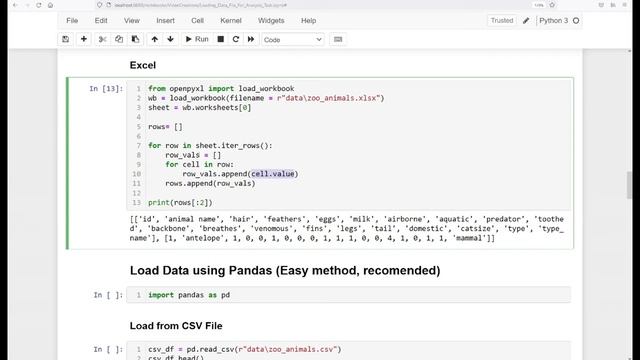Click the print(rows[:2]) line
Screen dimensions: 640x360
tap(180, 202)
